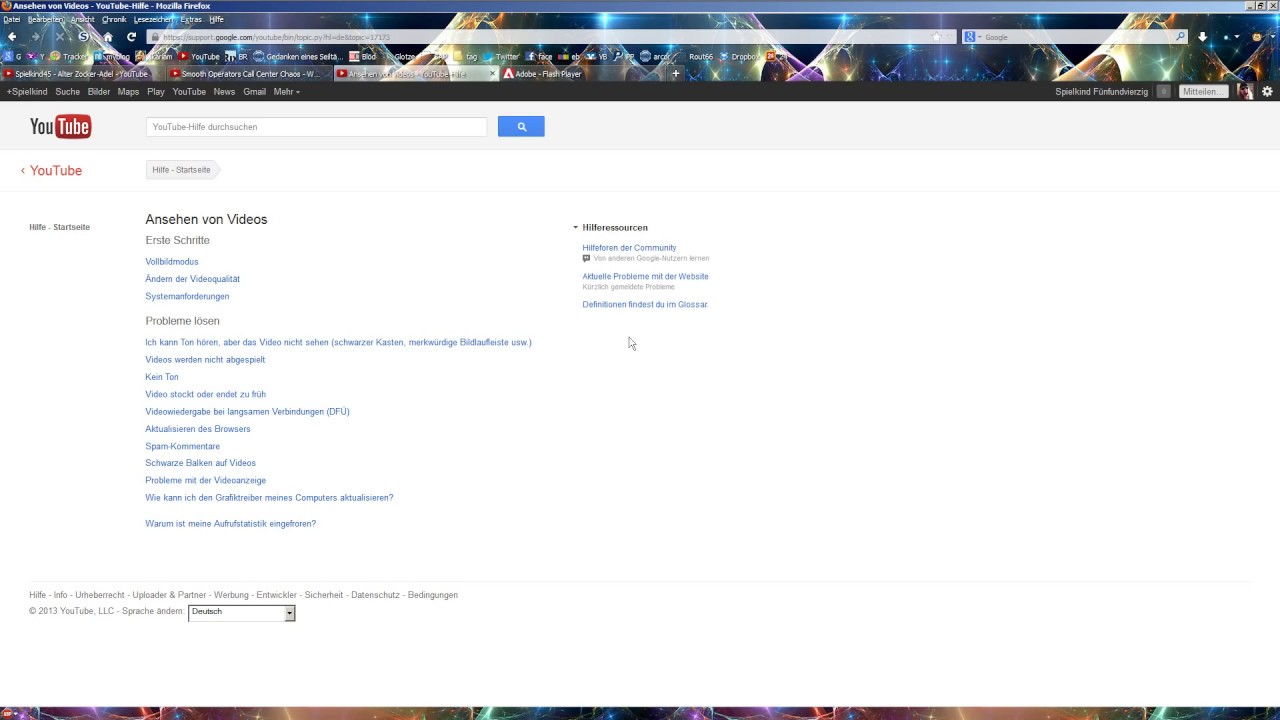Stop loading with the X toolbar icon
1280x720 pixels.
tap(60, 37)
